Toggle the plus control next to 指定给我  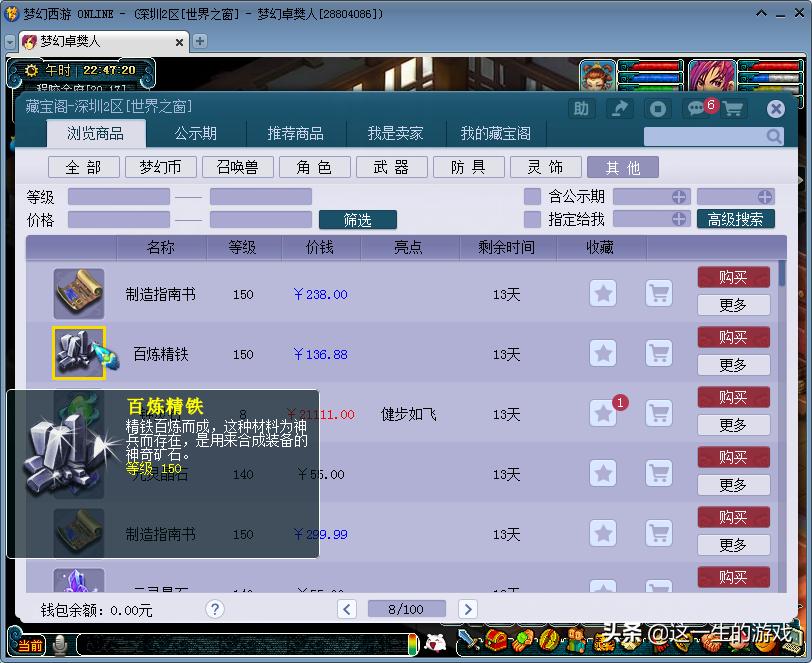pyautogui.click(x=677, y=218)
